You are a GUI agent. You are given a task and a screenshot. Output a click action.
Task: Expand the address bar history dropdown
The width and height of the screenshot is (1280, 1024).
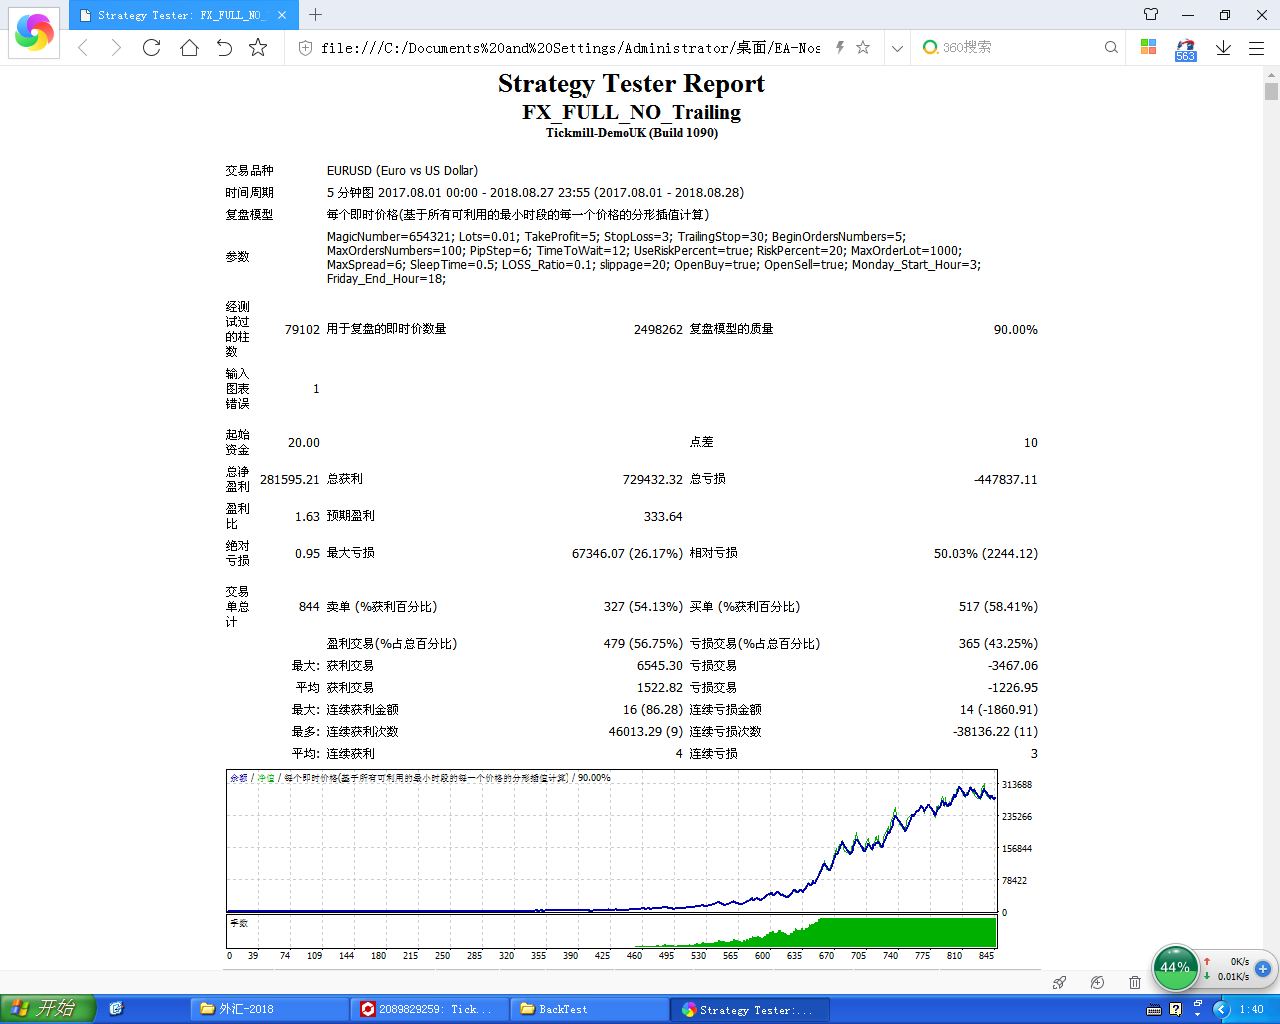[897, 48]
